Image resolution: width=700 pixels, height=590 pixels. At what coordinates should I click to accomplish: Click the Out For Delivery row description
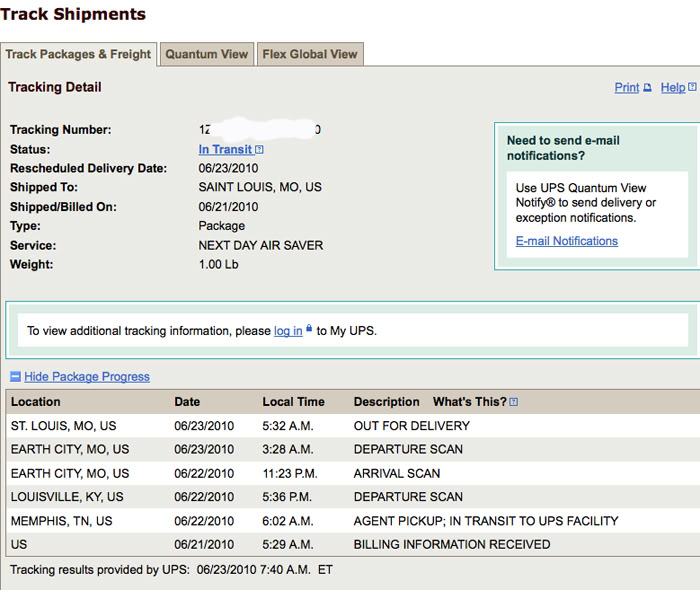point(411,426)
